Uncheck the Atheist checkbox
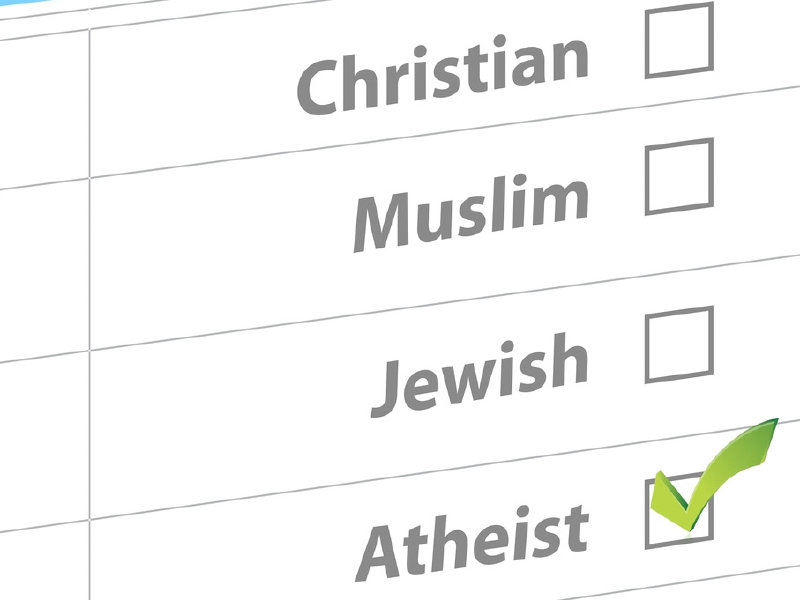 [679, 511]
